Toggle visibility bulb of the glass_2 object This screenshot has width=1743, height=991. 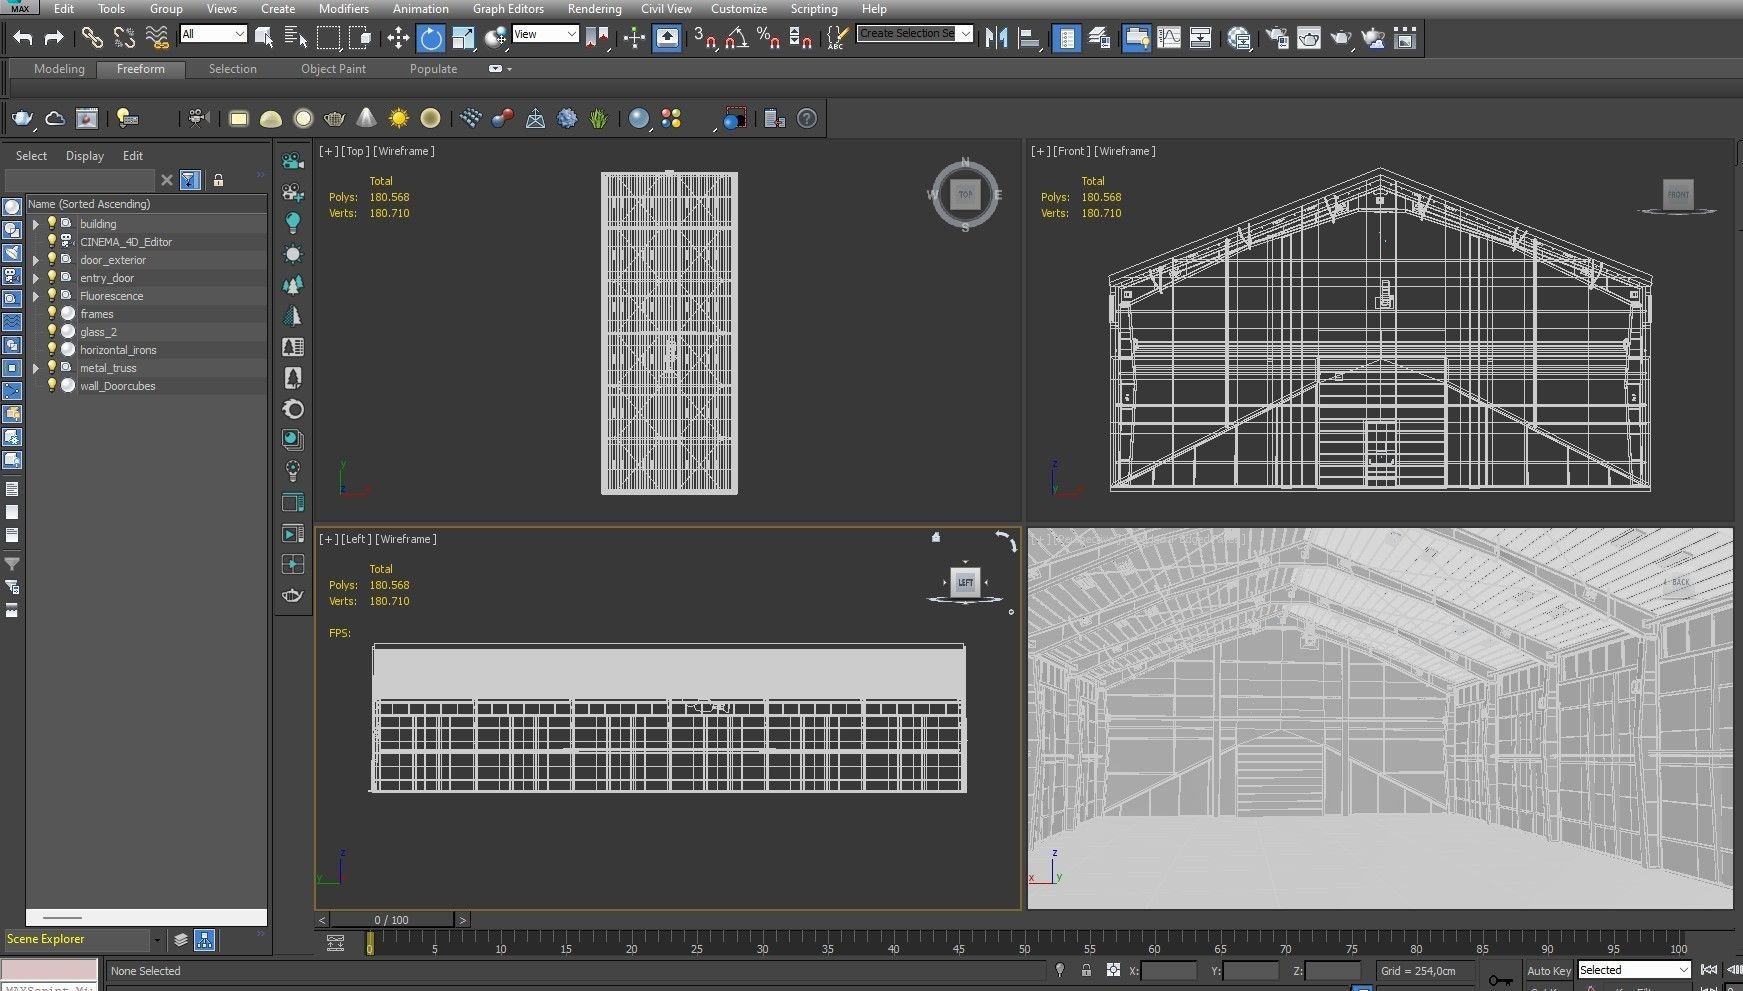(x=52, y=331)
